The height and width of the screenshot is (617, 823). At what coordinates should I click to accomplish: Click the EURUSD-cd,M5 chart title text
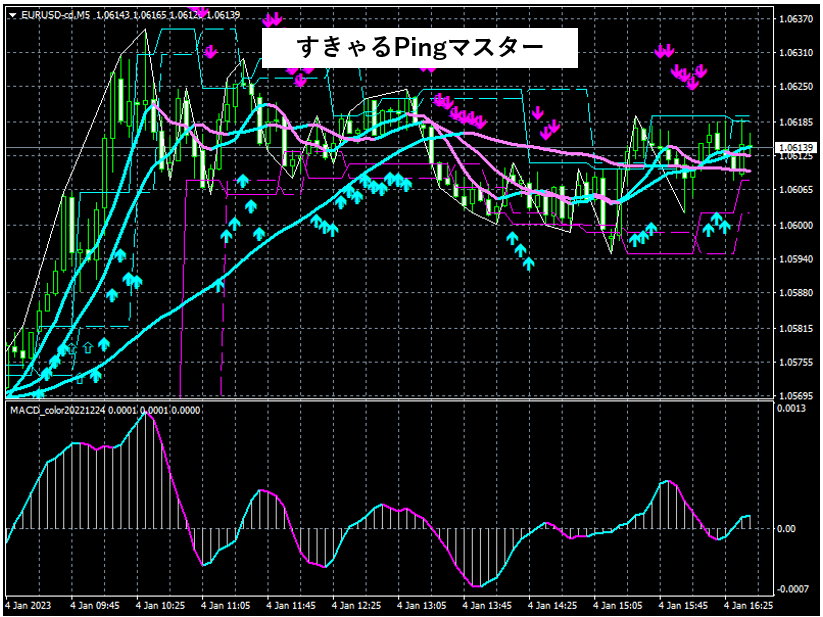pos(55,15)
